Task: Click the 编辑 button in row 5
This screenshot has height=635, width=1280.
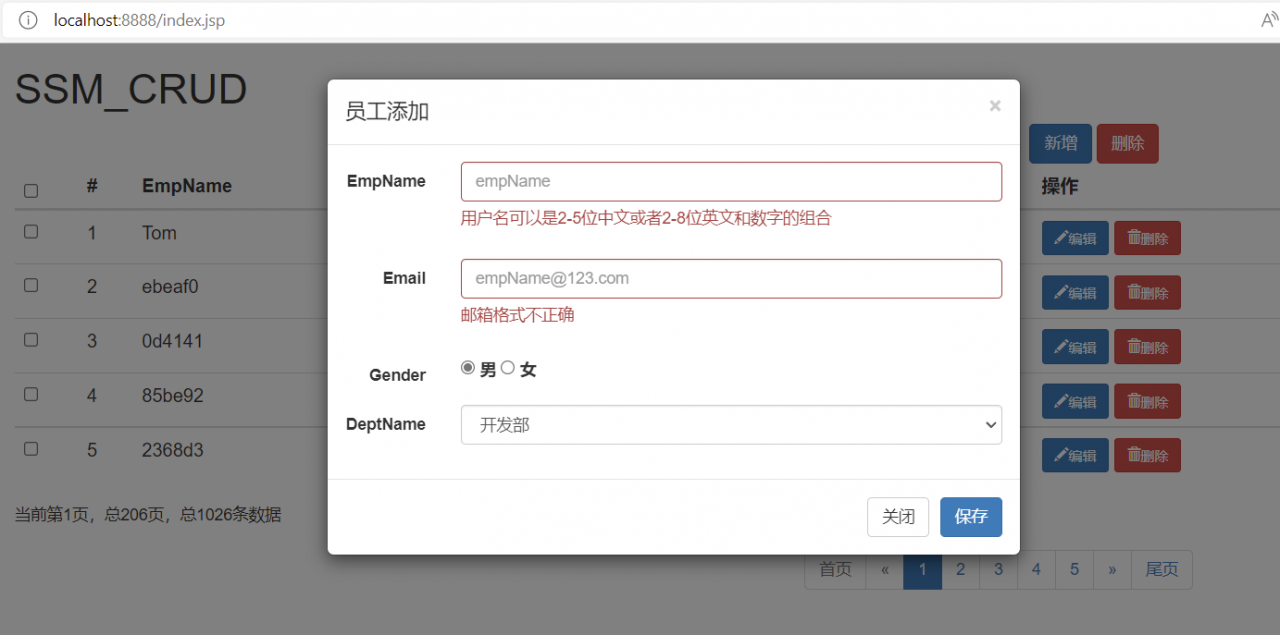Action: (x=1075, y=456)
